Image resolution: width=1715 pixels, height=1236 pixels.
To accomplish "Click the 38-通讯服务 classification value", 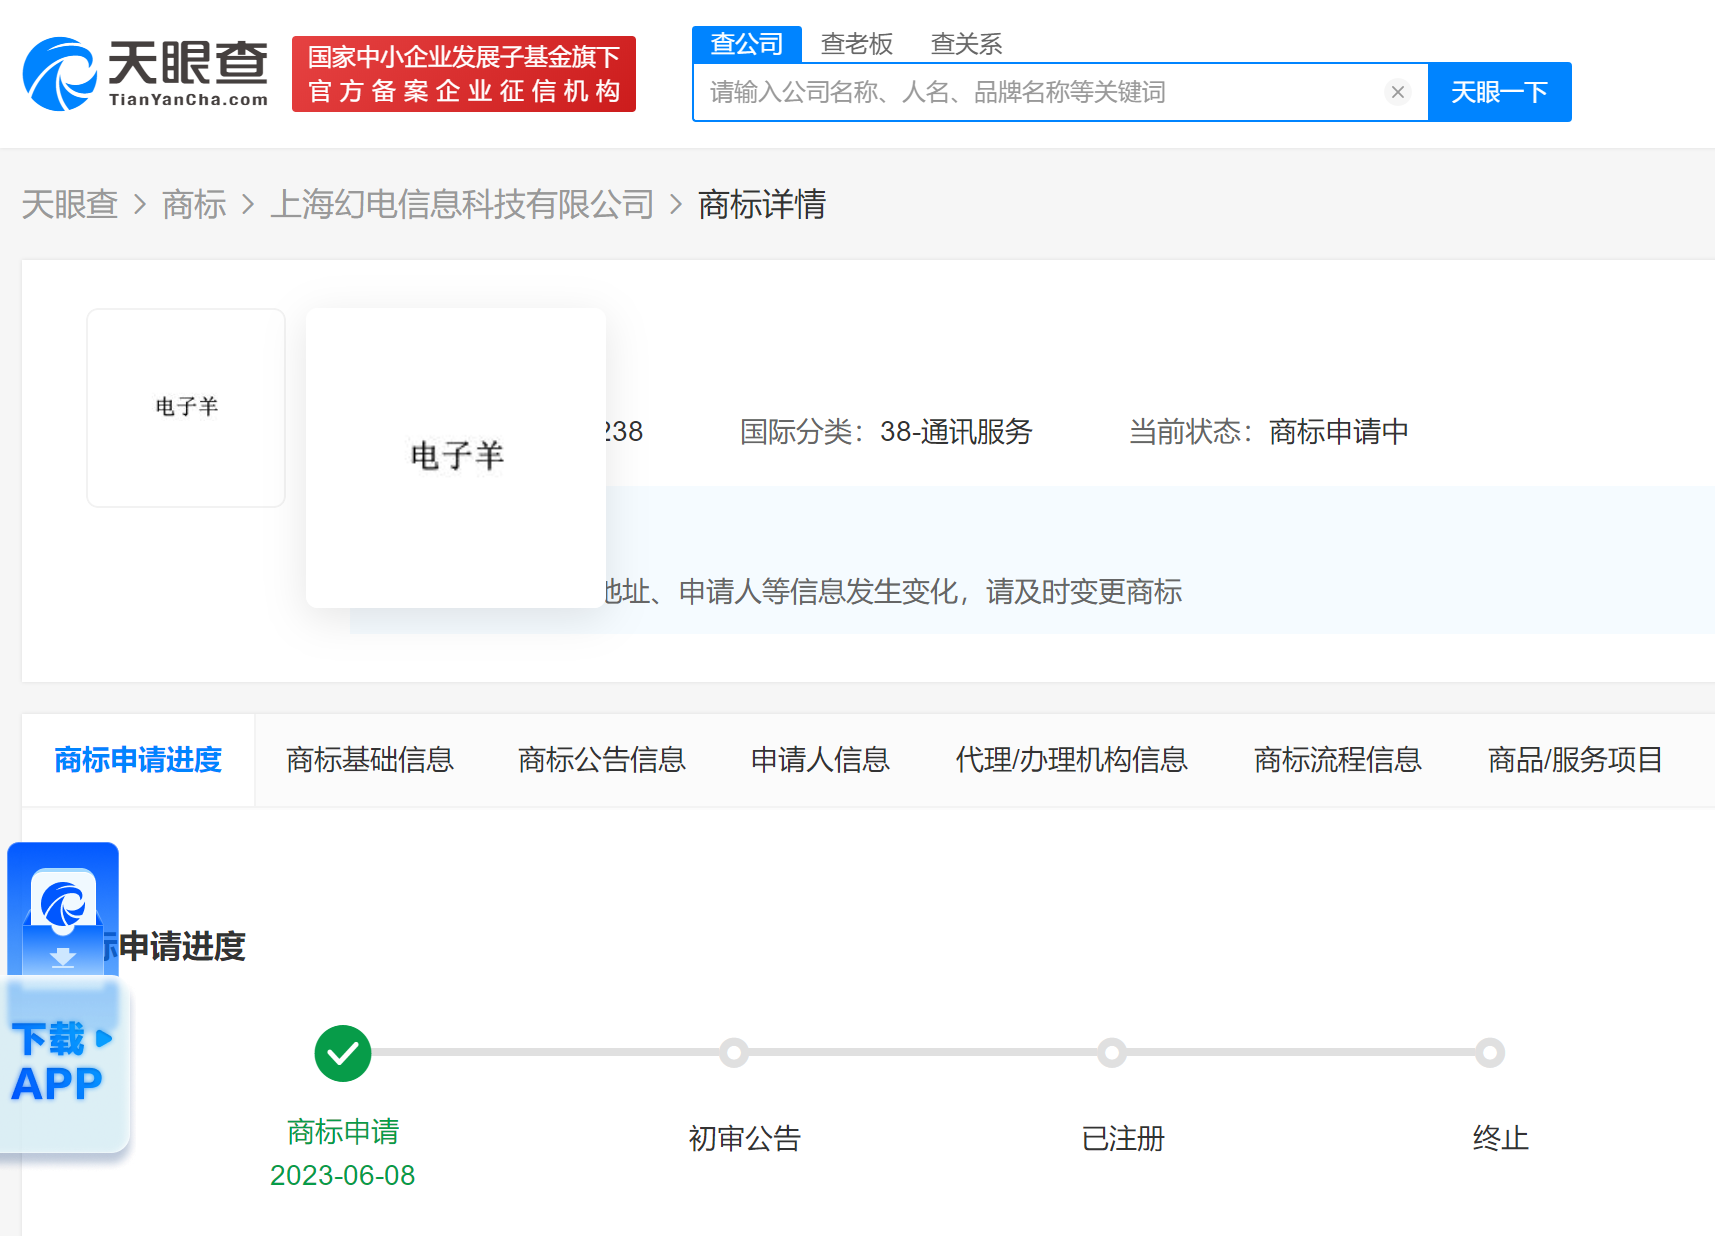I will tap(956, 432).
